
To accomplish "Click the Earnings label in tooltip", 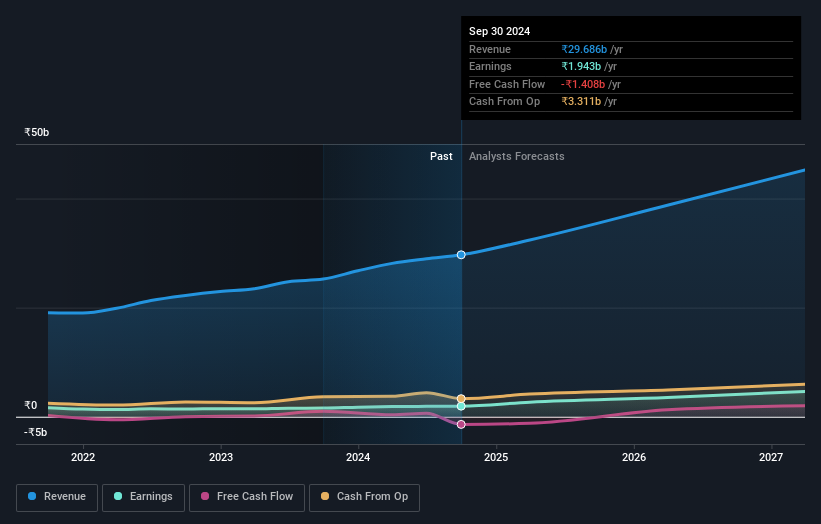I will 490,66.
